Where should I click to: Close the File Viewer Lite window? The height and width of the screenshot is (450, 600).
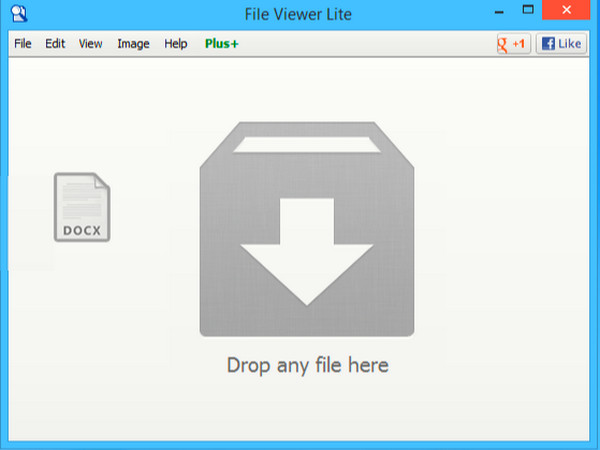click(x=566, y=10)
